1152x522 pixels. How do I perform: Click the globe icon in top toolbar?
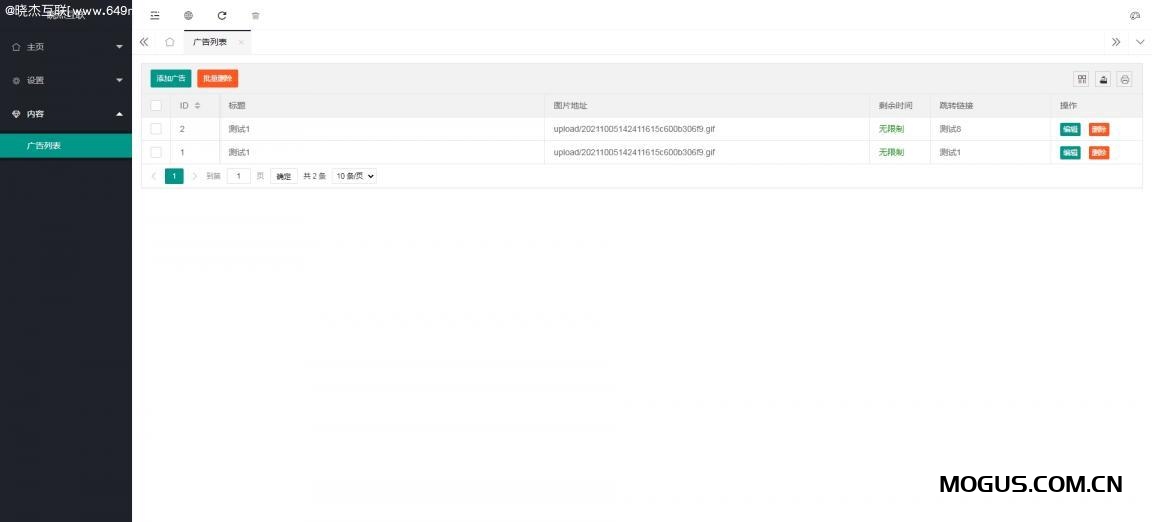(x=188, y=16)
